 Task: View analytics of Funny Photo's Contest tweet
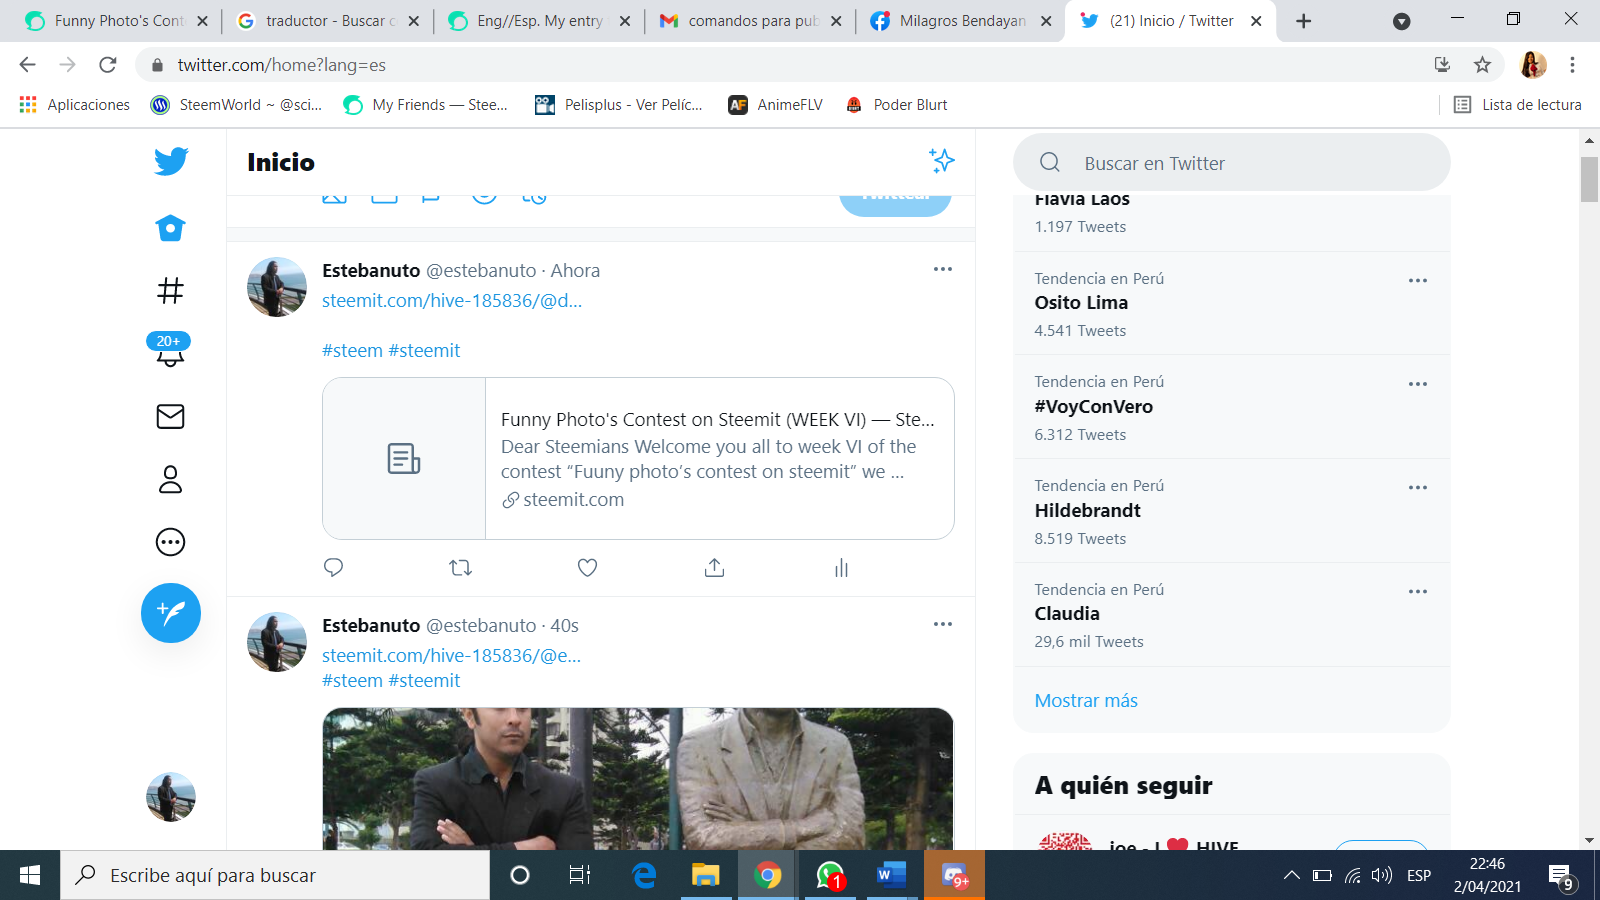coord(841,568)
